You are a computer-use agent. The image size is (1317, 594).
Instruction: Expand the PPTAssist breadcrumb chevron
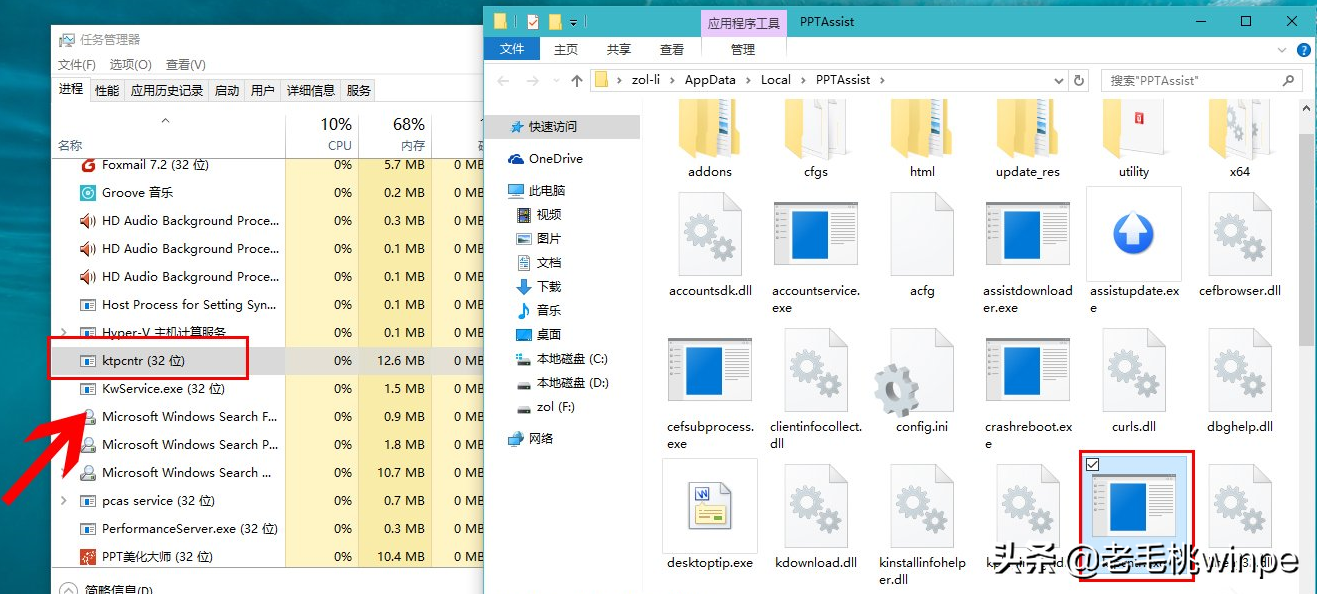tap(884, 80)
